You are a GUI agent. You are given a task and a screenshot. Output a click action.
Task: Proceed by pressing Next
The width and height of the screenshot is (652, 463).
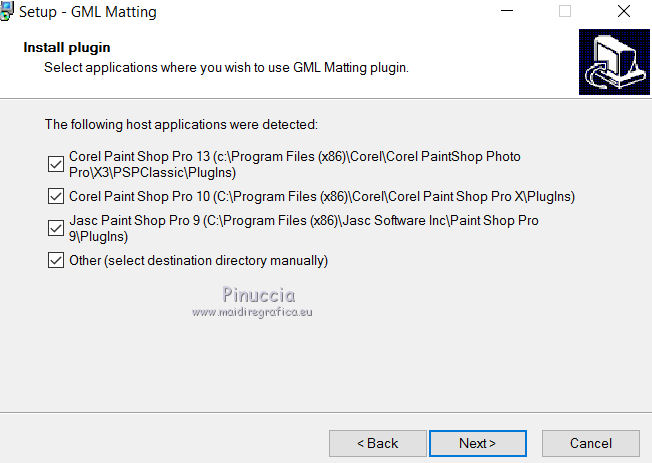point(477,443)
